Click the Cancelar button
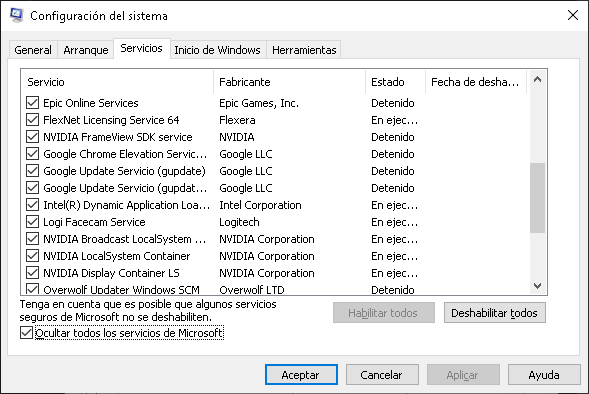The width and height of the screenshot is (589, 394). (382, 374)
